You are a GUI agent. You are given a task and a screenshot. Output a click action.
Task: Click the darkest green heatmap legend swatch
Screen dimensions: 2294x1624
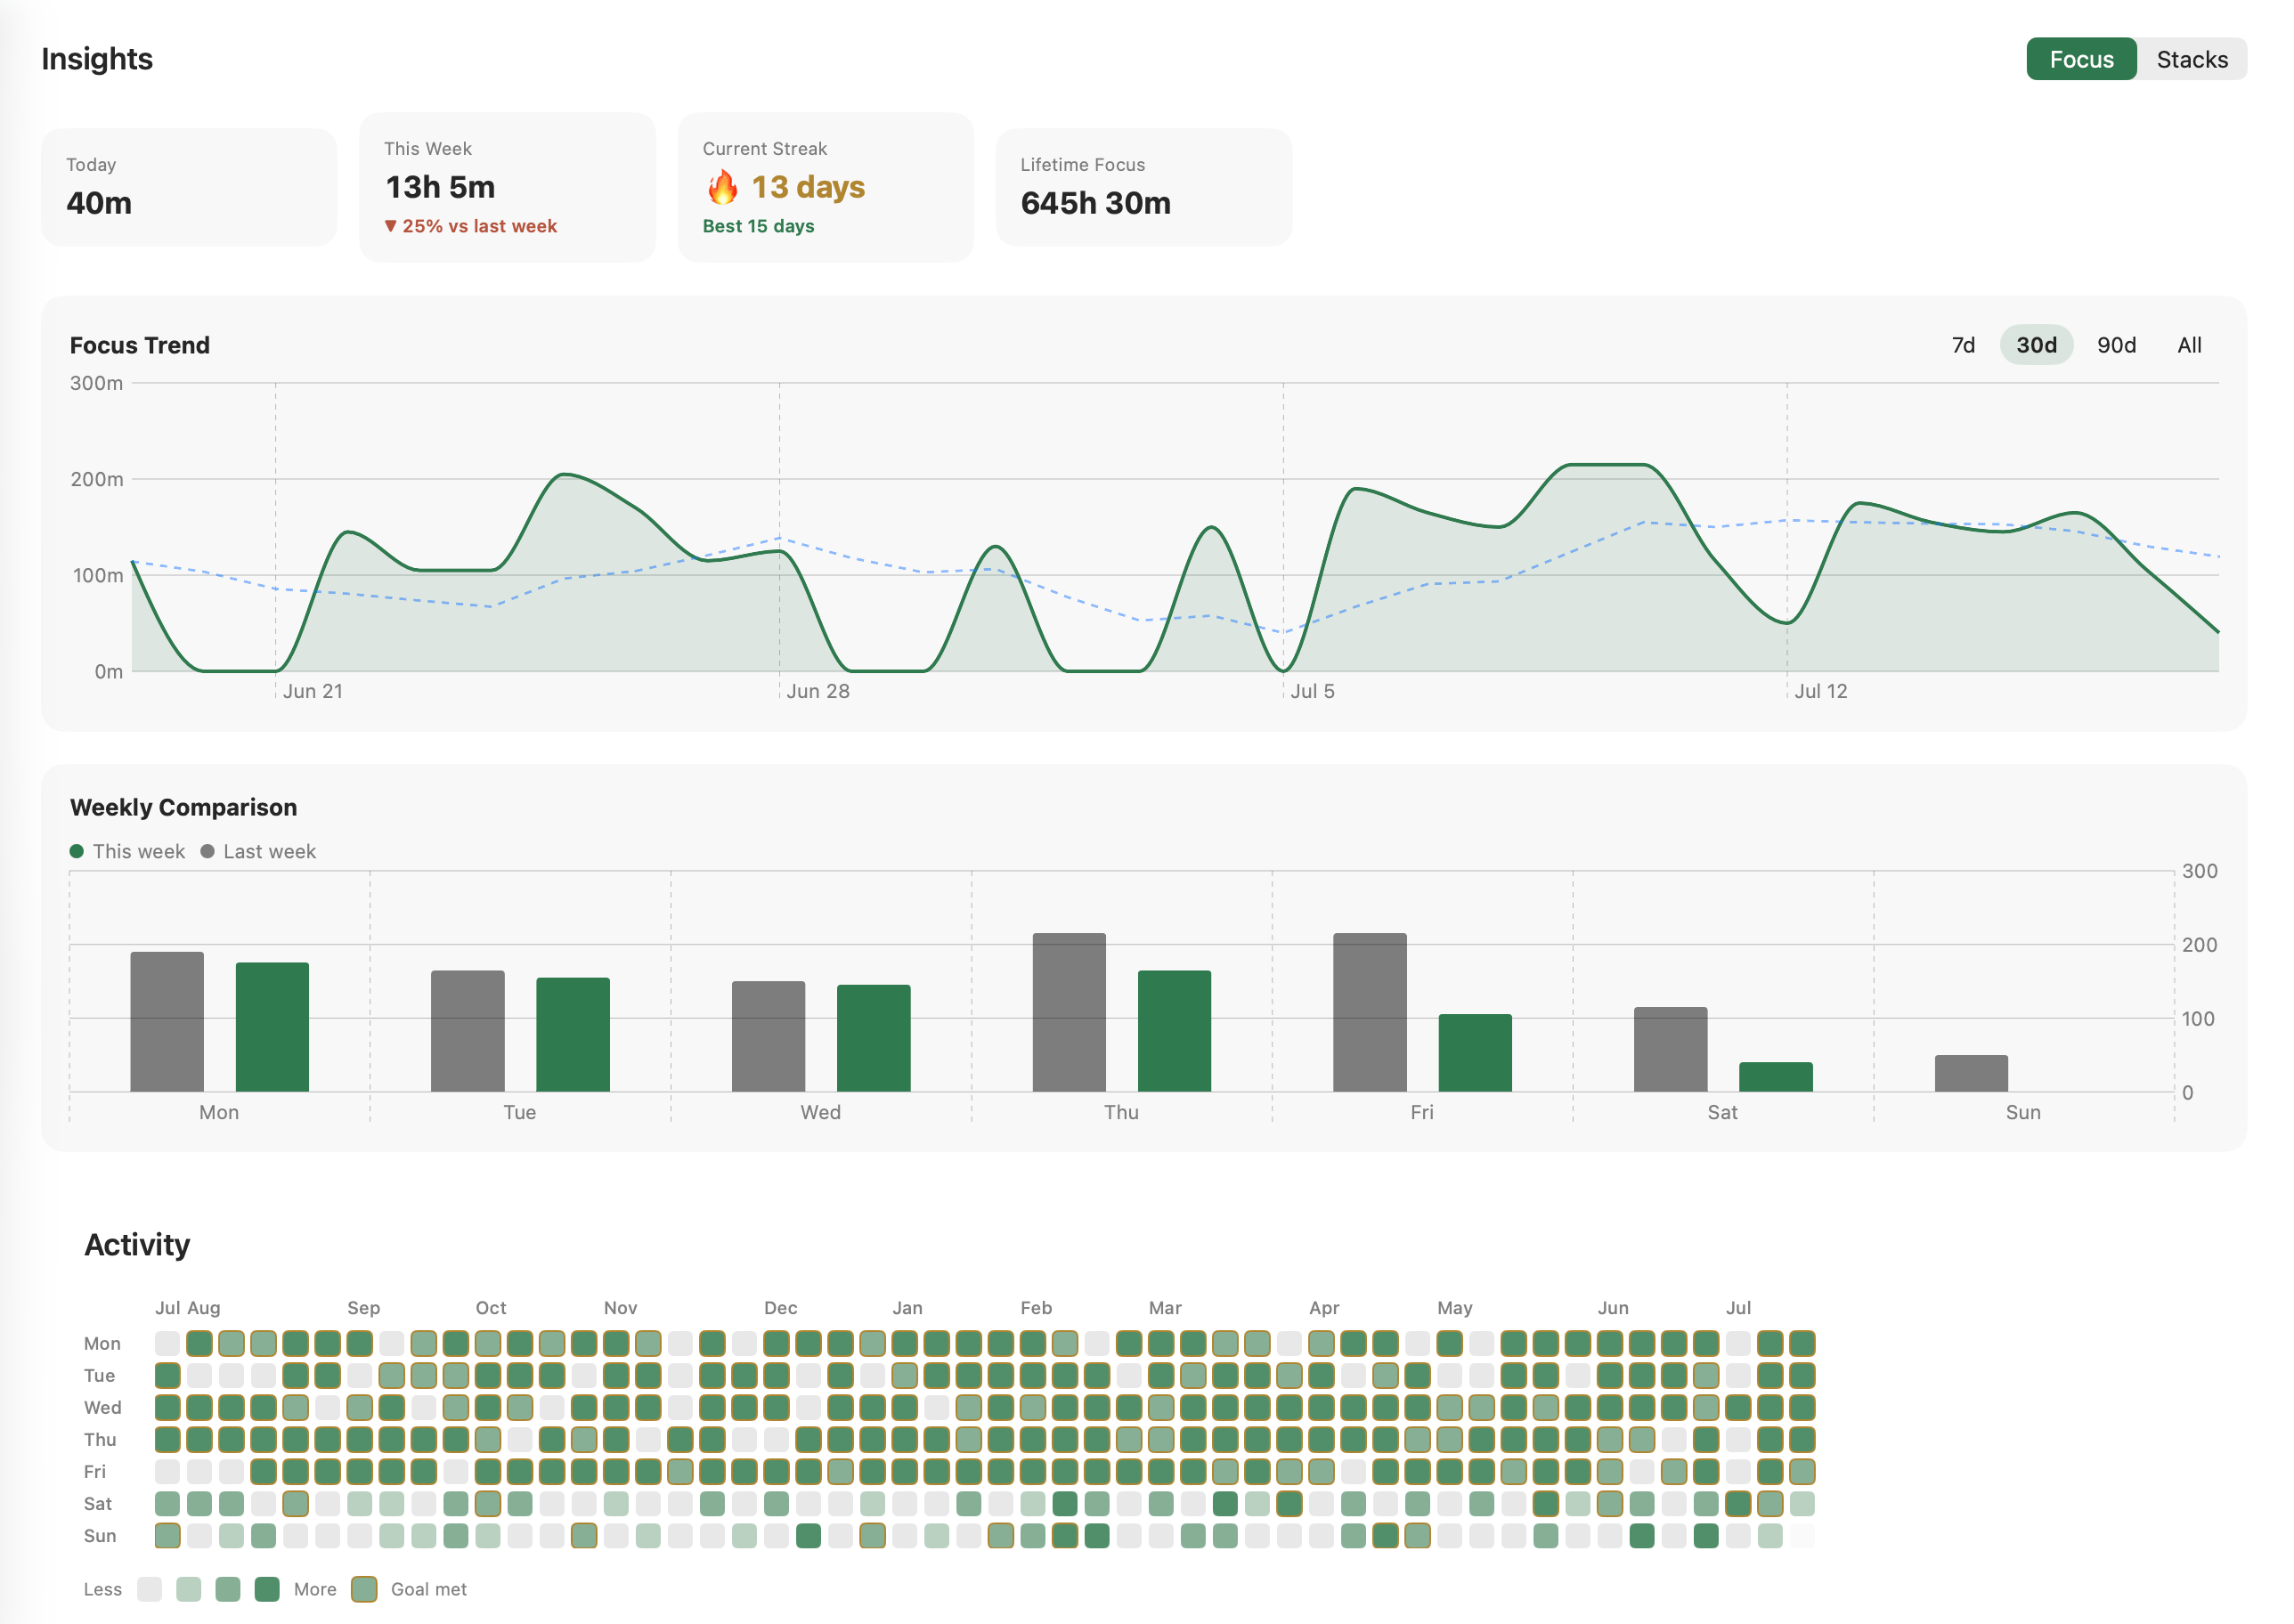pos(267,1589)
